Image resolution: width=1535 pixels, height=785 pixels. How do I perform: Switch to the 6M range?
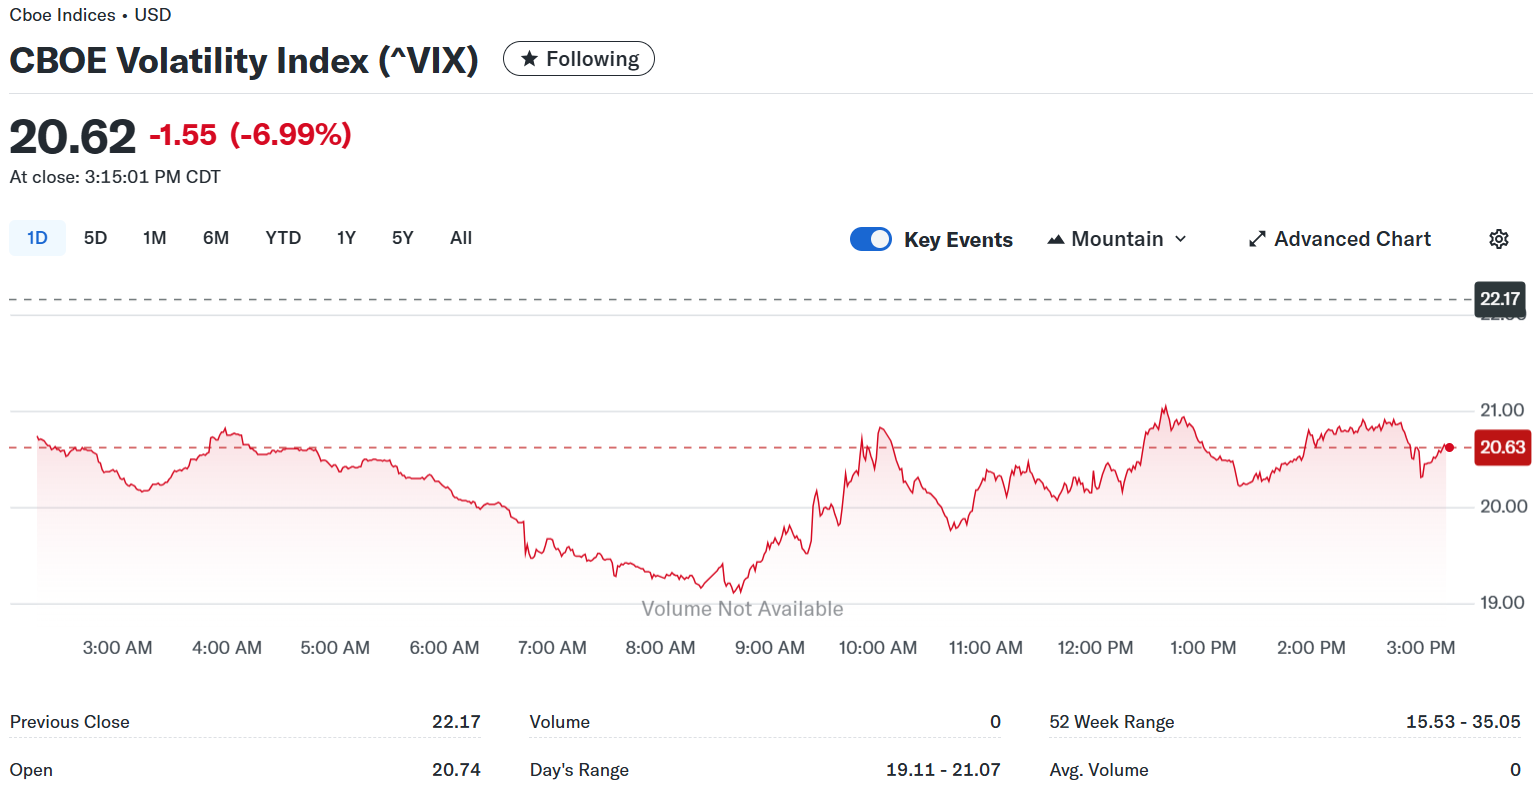(216, 238)
